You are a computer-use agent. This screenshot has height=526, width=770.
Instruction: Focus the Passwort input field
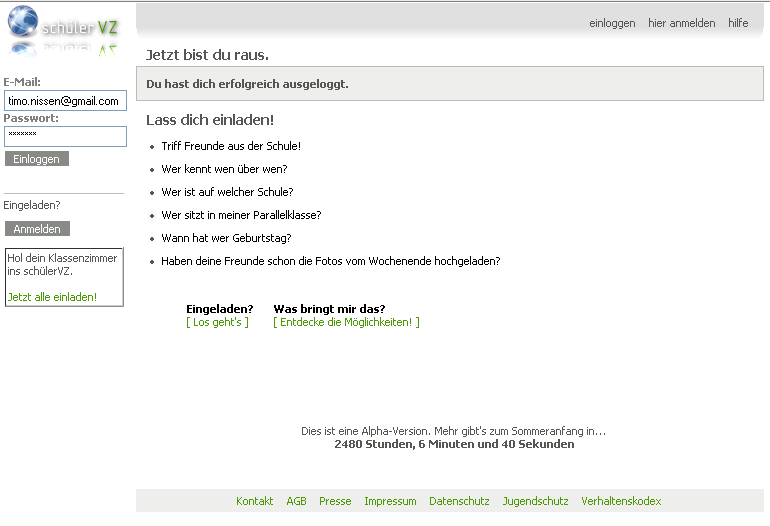(65, 137)
